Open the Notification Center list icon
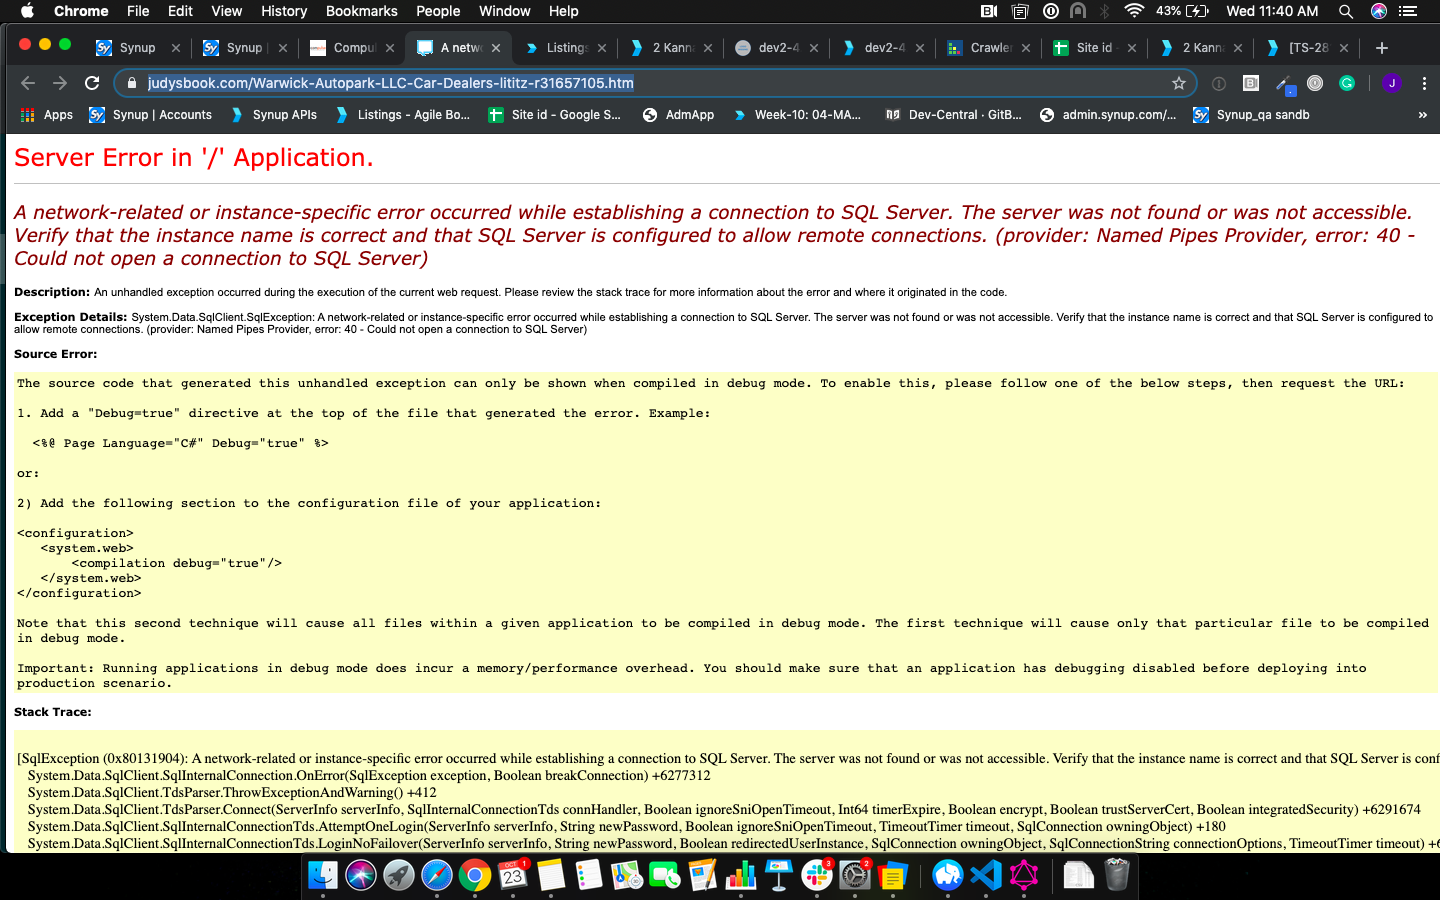The image size is (1440, 900). [1408, 11]
